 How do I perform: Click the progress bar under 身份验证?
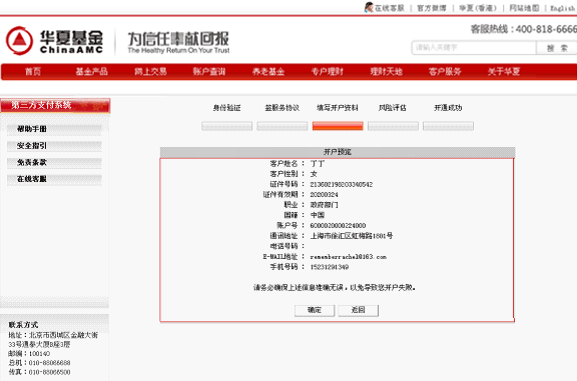coord(227,126)
